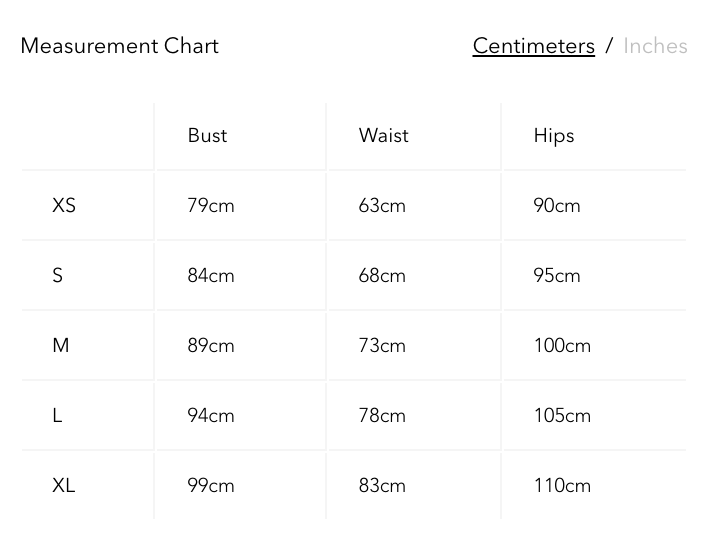Switch units to Inches
The height and width of the screenshot is (538, 706).
655,46
